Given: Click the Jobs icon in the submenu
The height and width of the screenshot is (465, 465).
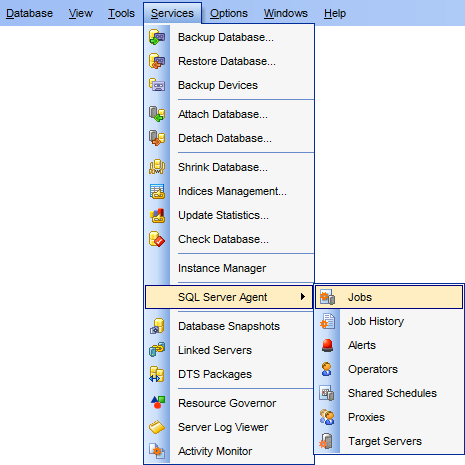Looking at the screenshot, I should [x=327, y=297].
